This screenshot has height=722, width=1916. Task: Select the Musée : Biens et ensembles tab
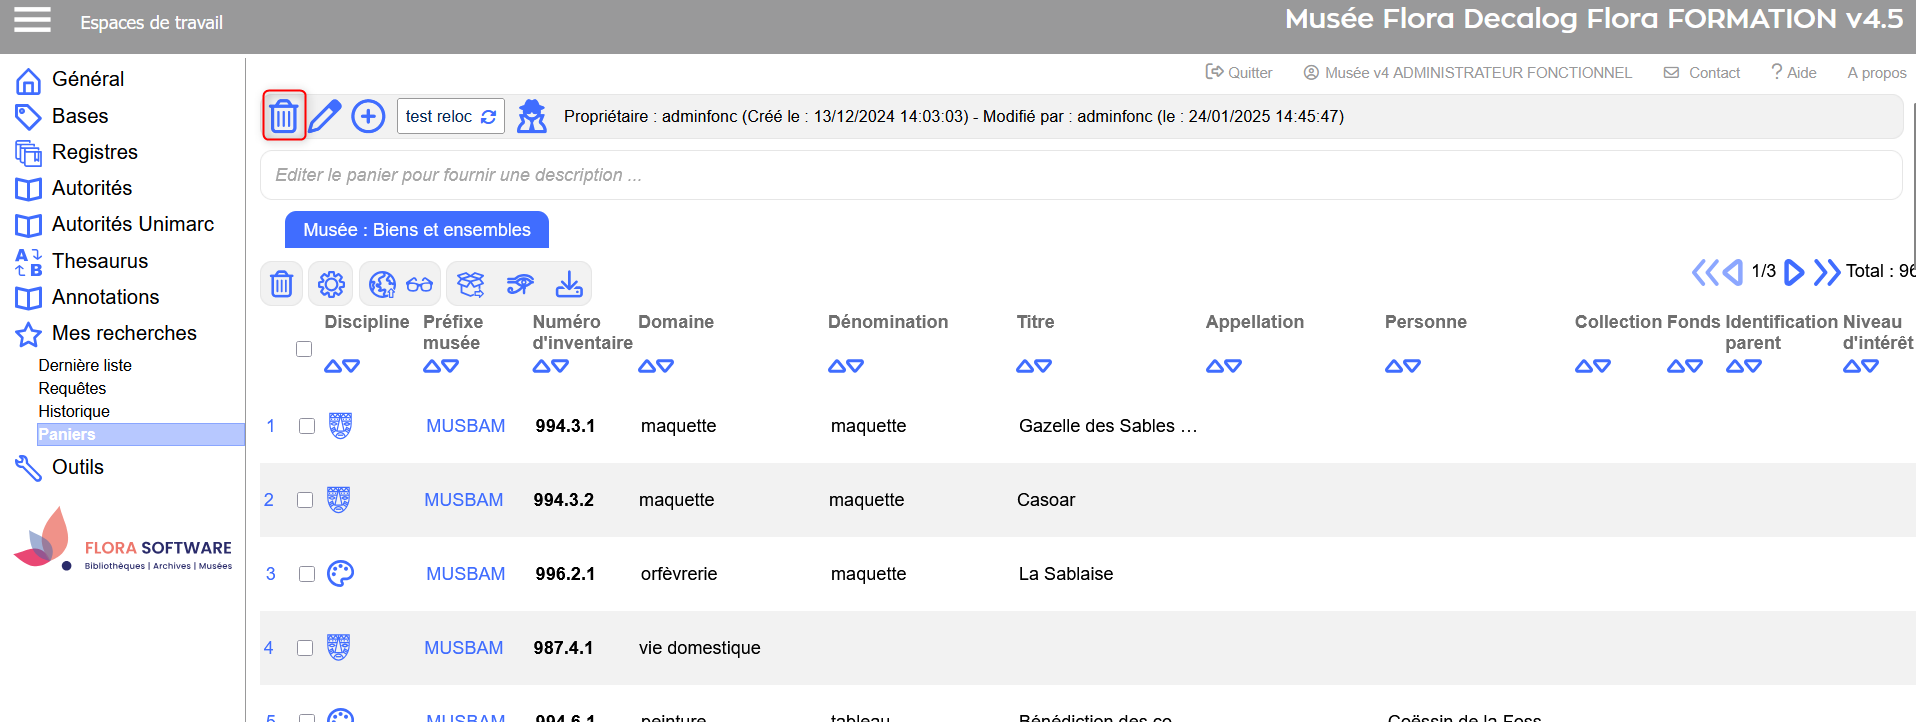pyautogui.click(x=416, y=230)
